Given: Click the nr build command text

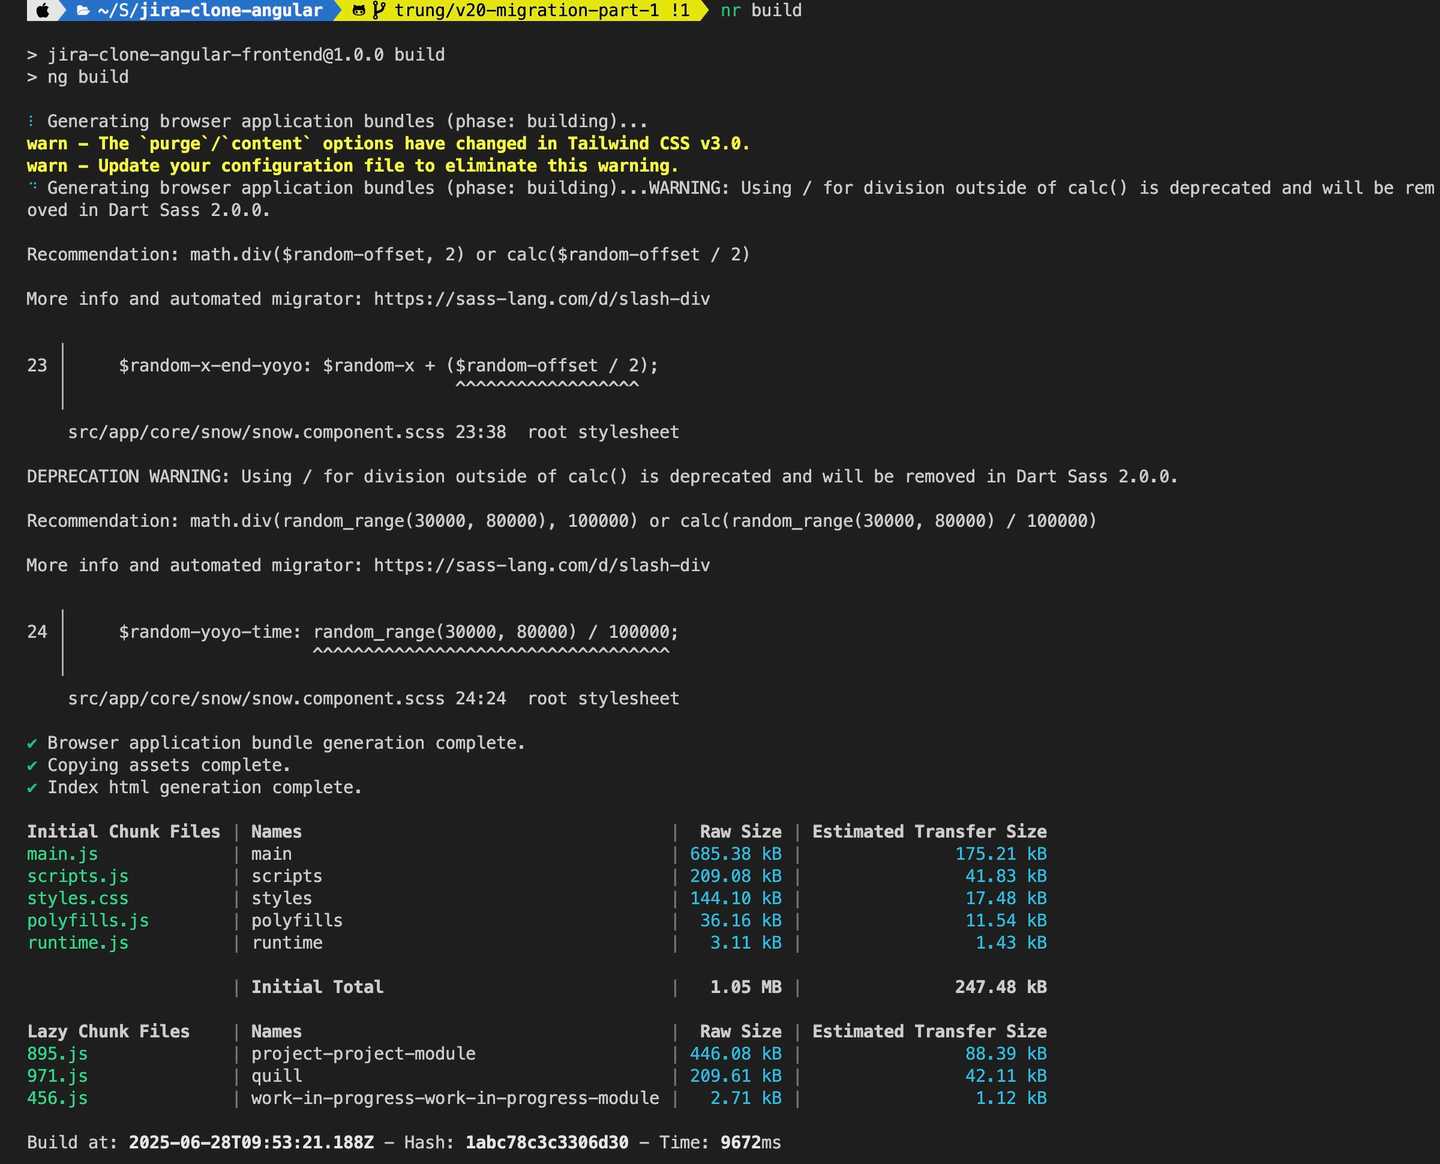Looking at the screenshot, I should pyautogui.click(x=761, y=11).
